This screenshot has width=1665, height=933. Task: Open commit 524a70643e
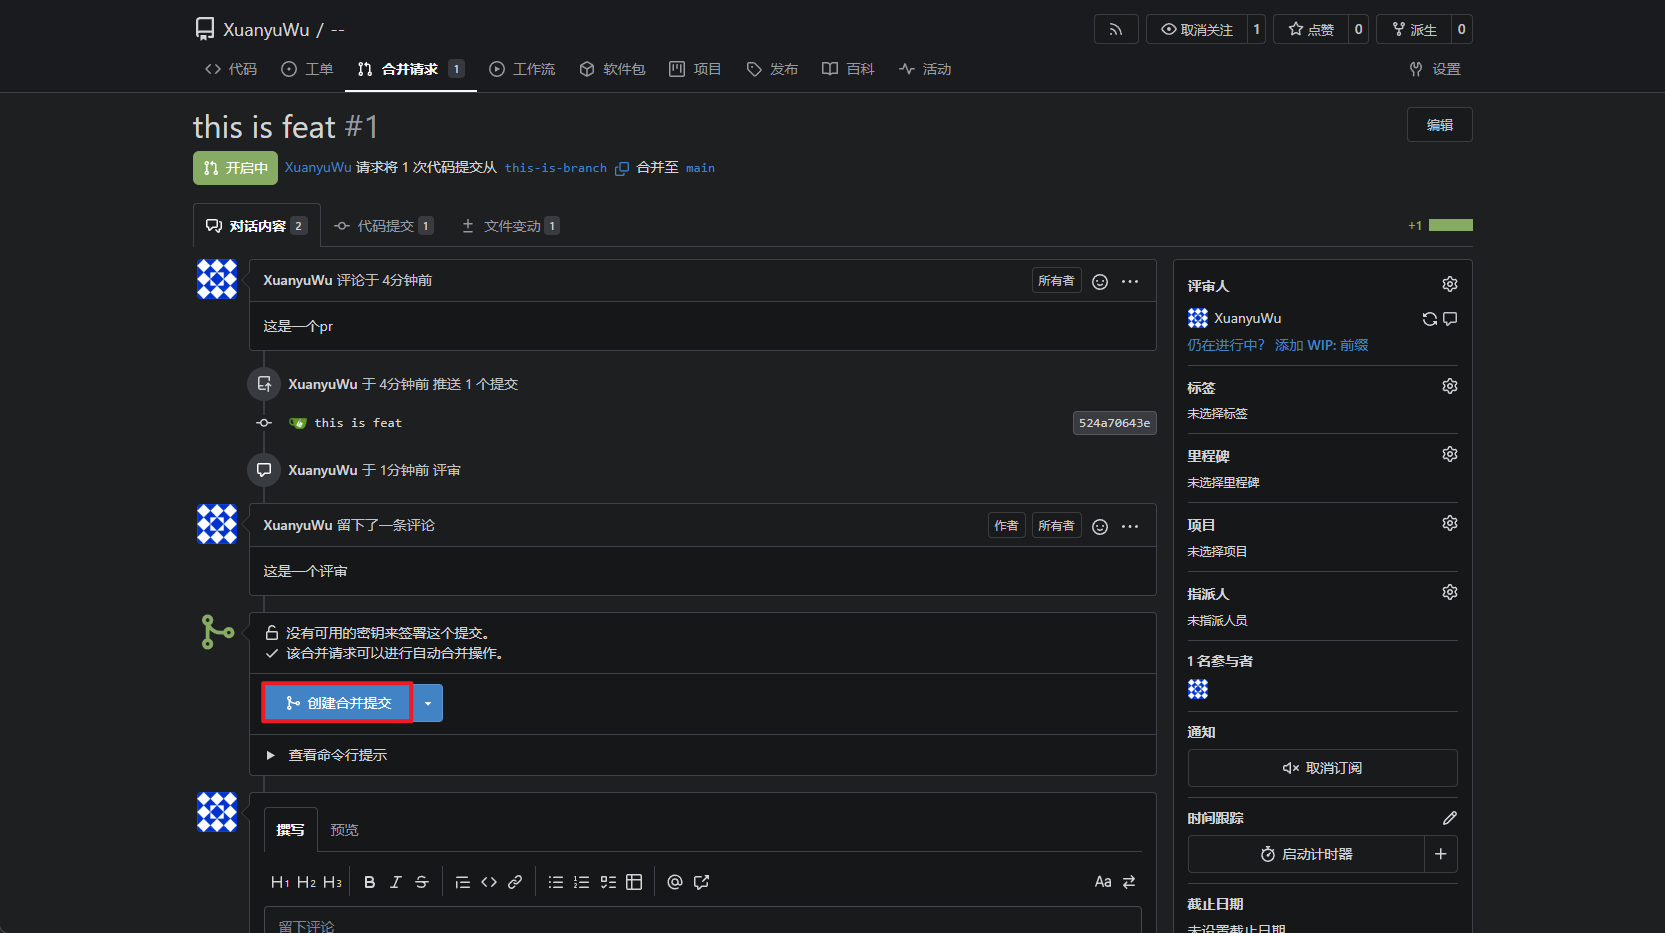[x=1114, y=423]
